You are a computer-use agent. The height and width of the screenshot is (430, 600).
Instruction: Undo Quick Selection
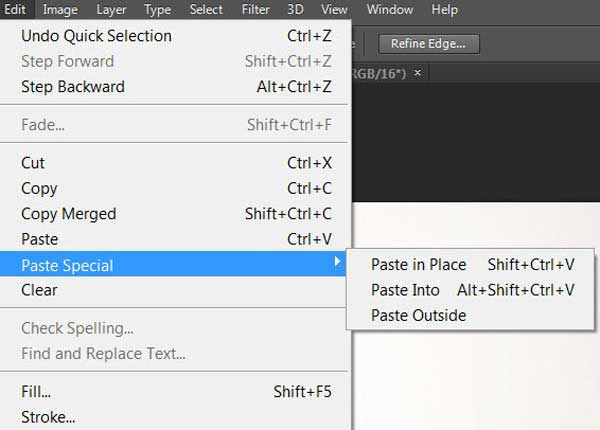pos(96,36)
